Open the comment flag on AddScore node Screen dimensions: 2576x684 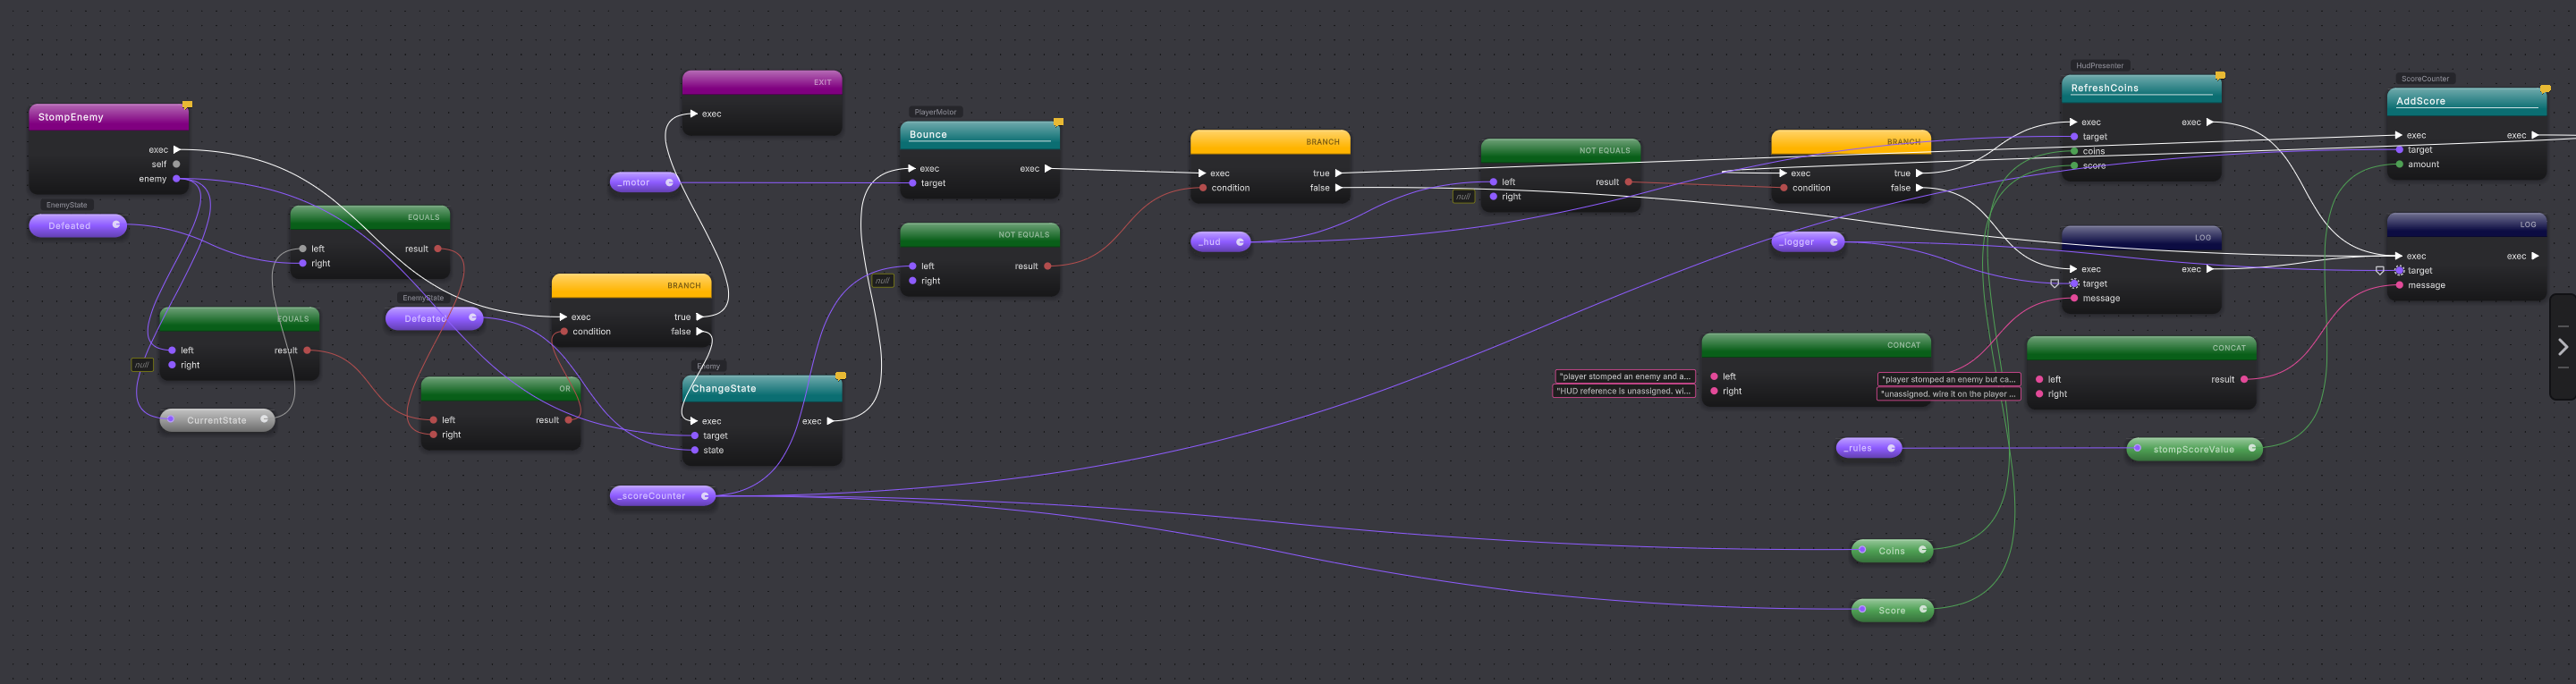[x=2545, y=88]
